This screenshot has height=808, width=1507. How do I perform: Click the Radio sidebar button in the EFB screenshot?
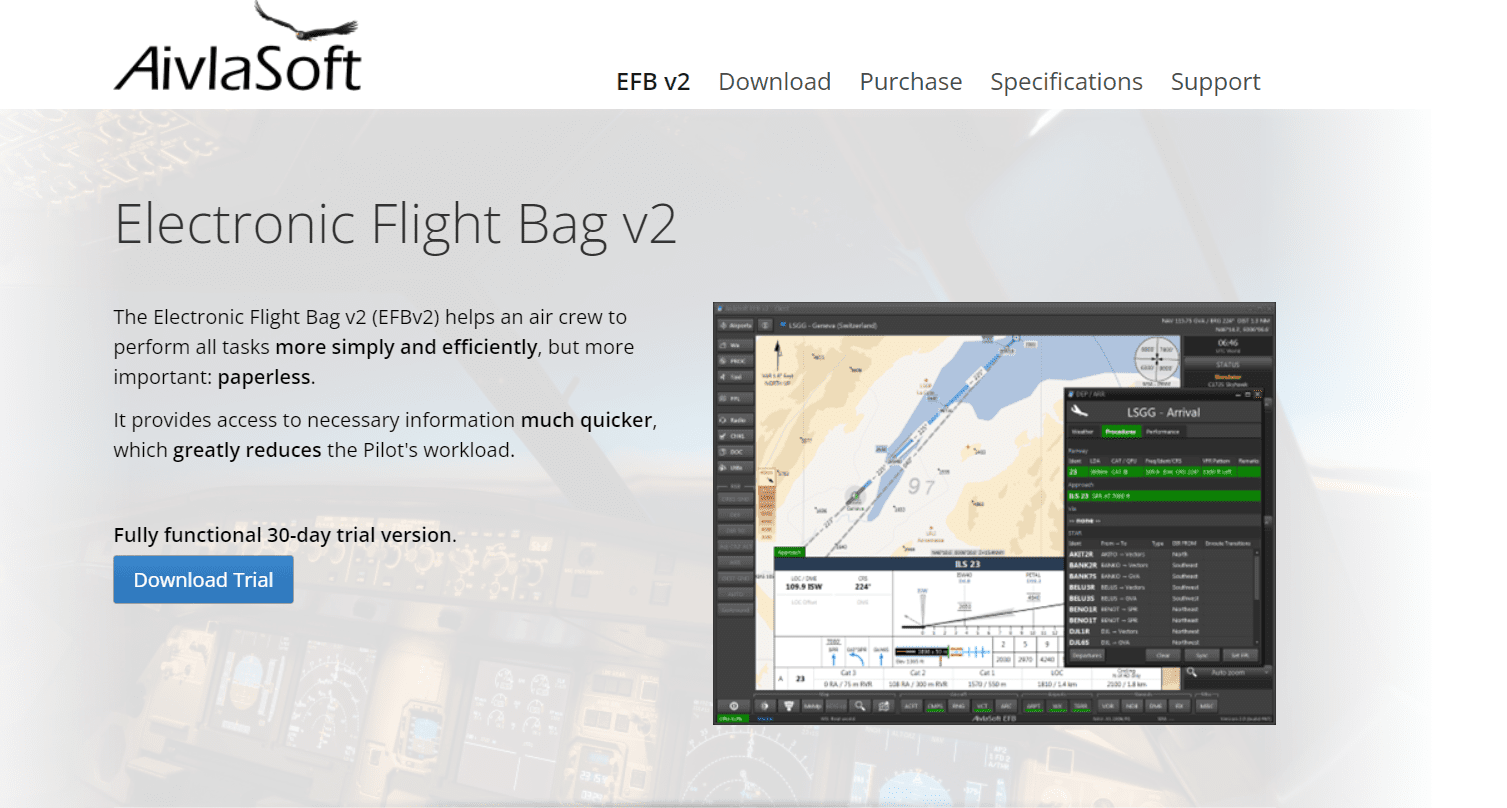click(x=735, y=420)
